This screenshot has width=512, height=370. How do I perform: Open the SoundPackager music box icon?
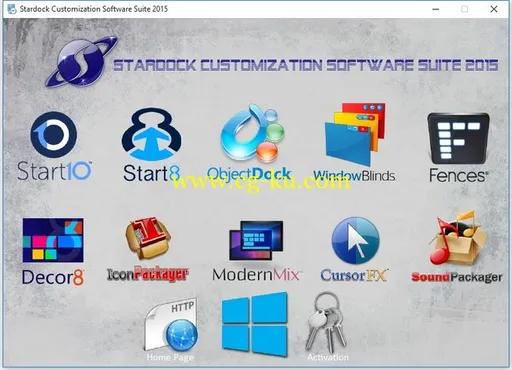click(459, 237)
